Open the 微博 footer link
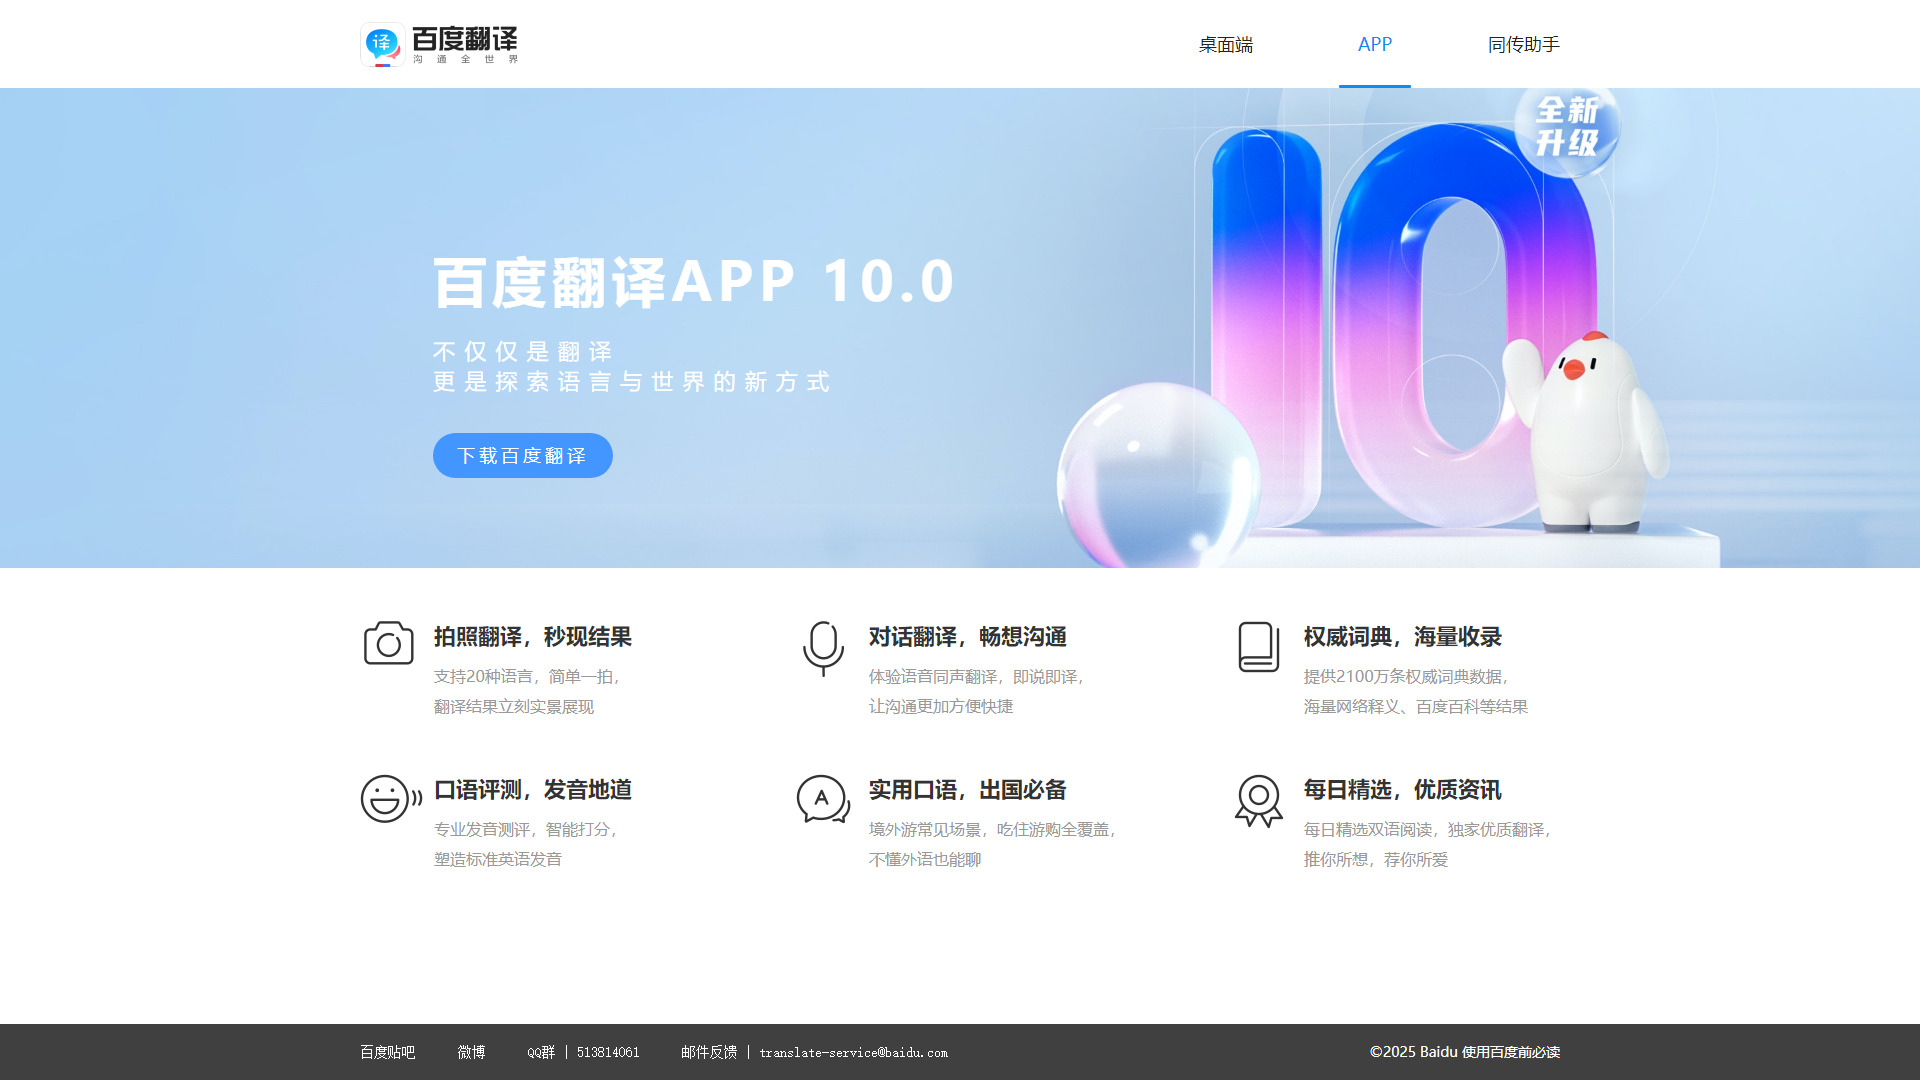Image resolution: width=1920 pixels, height=1080 pixels. [471, 1052]
